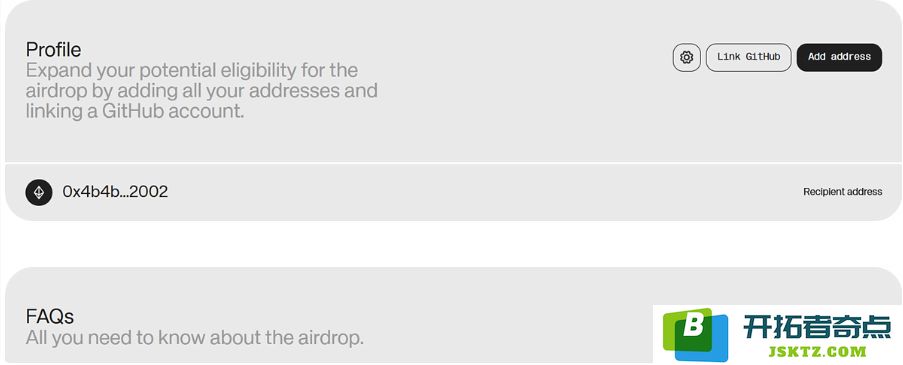Open profile settings via the gear icon
Image resolution: width=903 pixels, height=365 pixels.
[x=686, y=58]
